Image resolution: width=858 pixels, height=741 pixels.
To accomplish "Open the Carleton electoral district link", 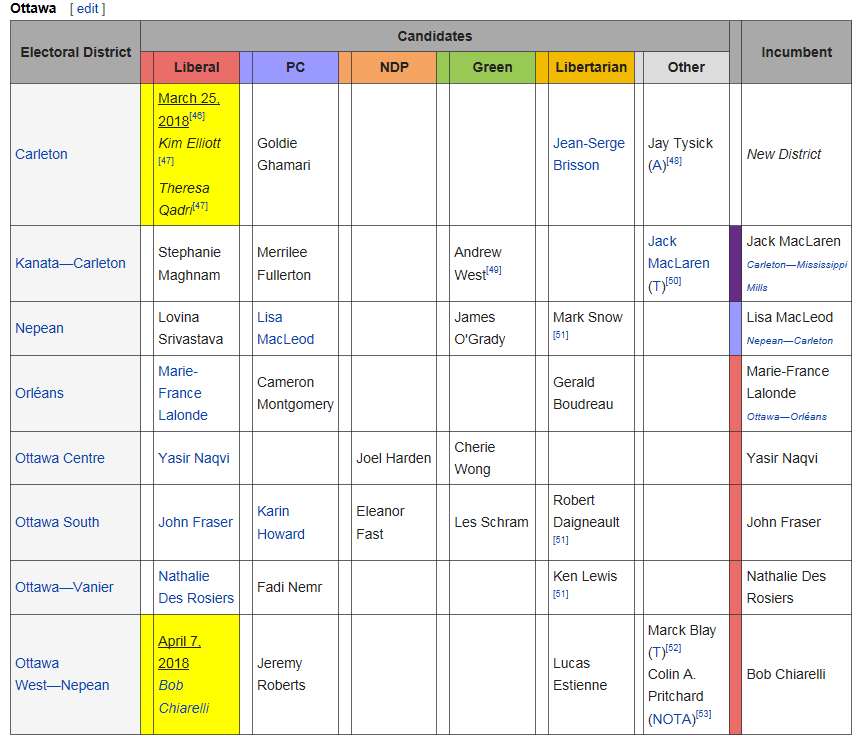I will (x=41, y=154).
